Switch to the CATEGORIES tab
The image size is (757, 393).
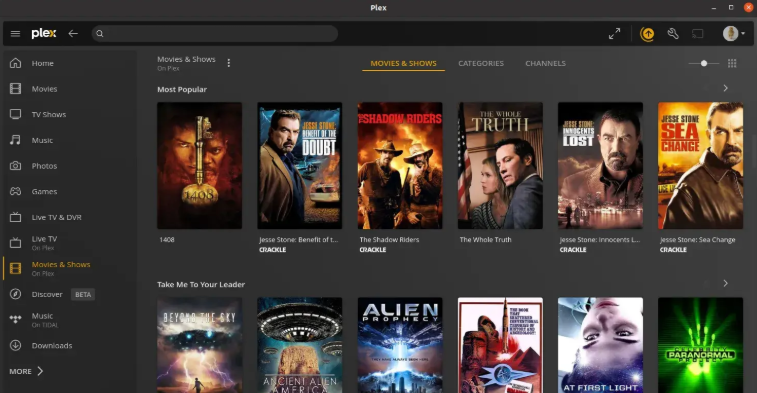click(x=481, y=63)
